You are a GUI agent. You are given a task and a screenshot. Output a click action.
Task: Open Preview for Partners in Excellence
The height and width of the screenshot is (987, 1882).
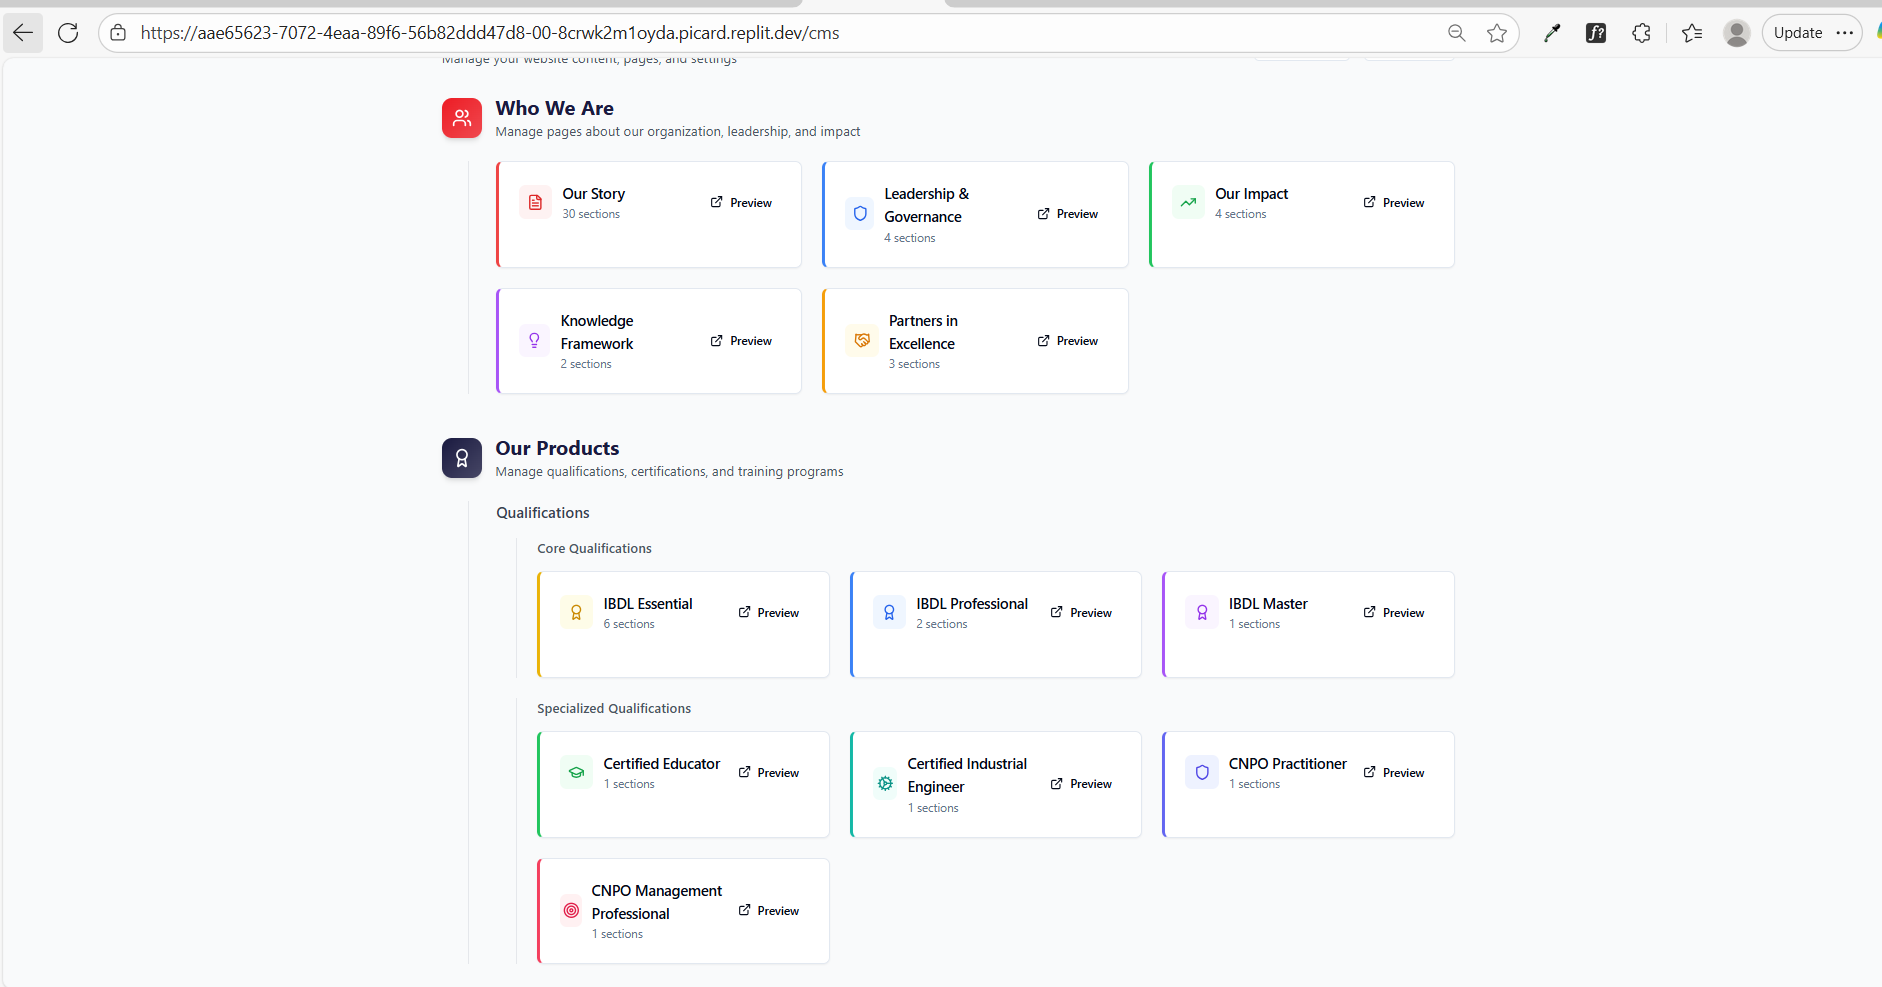tap(1068, 341)
